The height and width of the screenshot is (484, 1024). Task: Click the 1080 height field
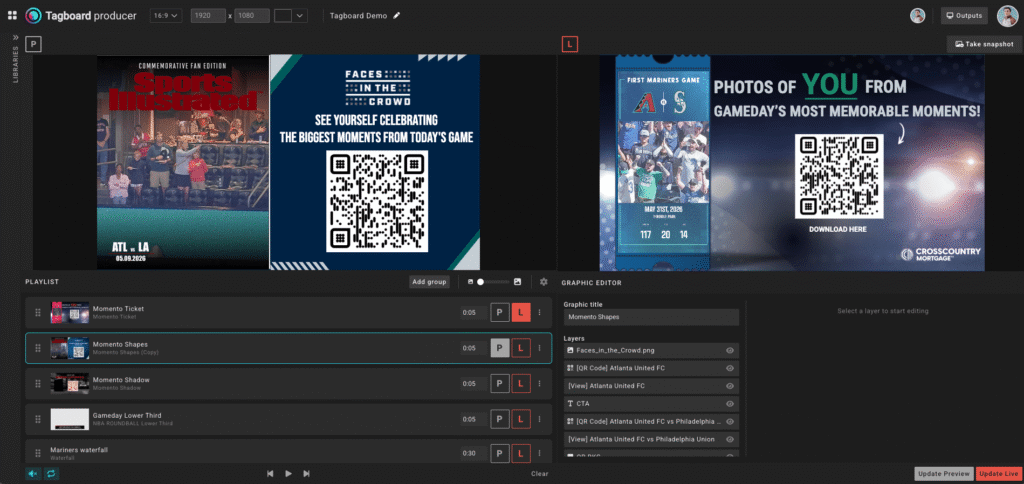(251, 16)
